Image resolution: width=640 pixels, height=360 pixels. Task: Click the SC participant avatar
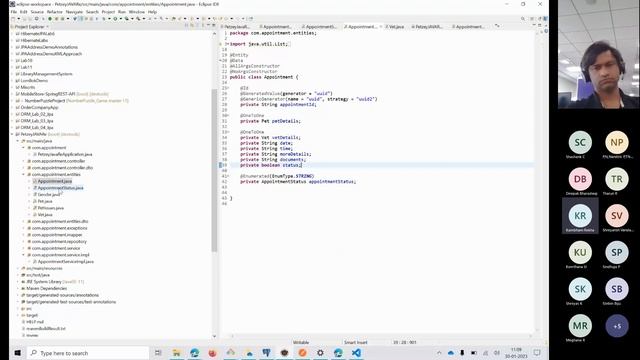pos(580,142)
